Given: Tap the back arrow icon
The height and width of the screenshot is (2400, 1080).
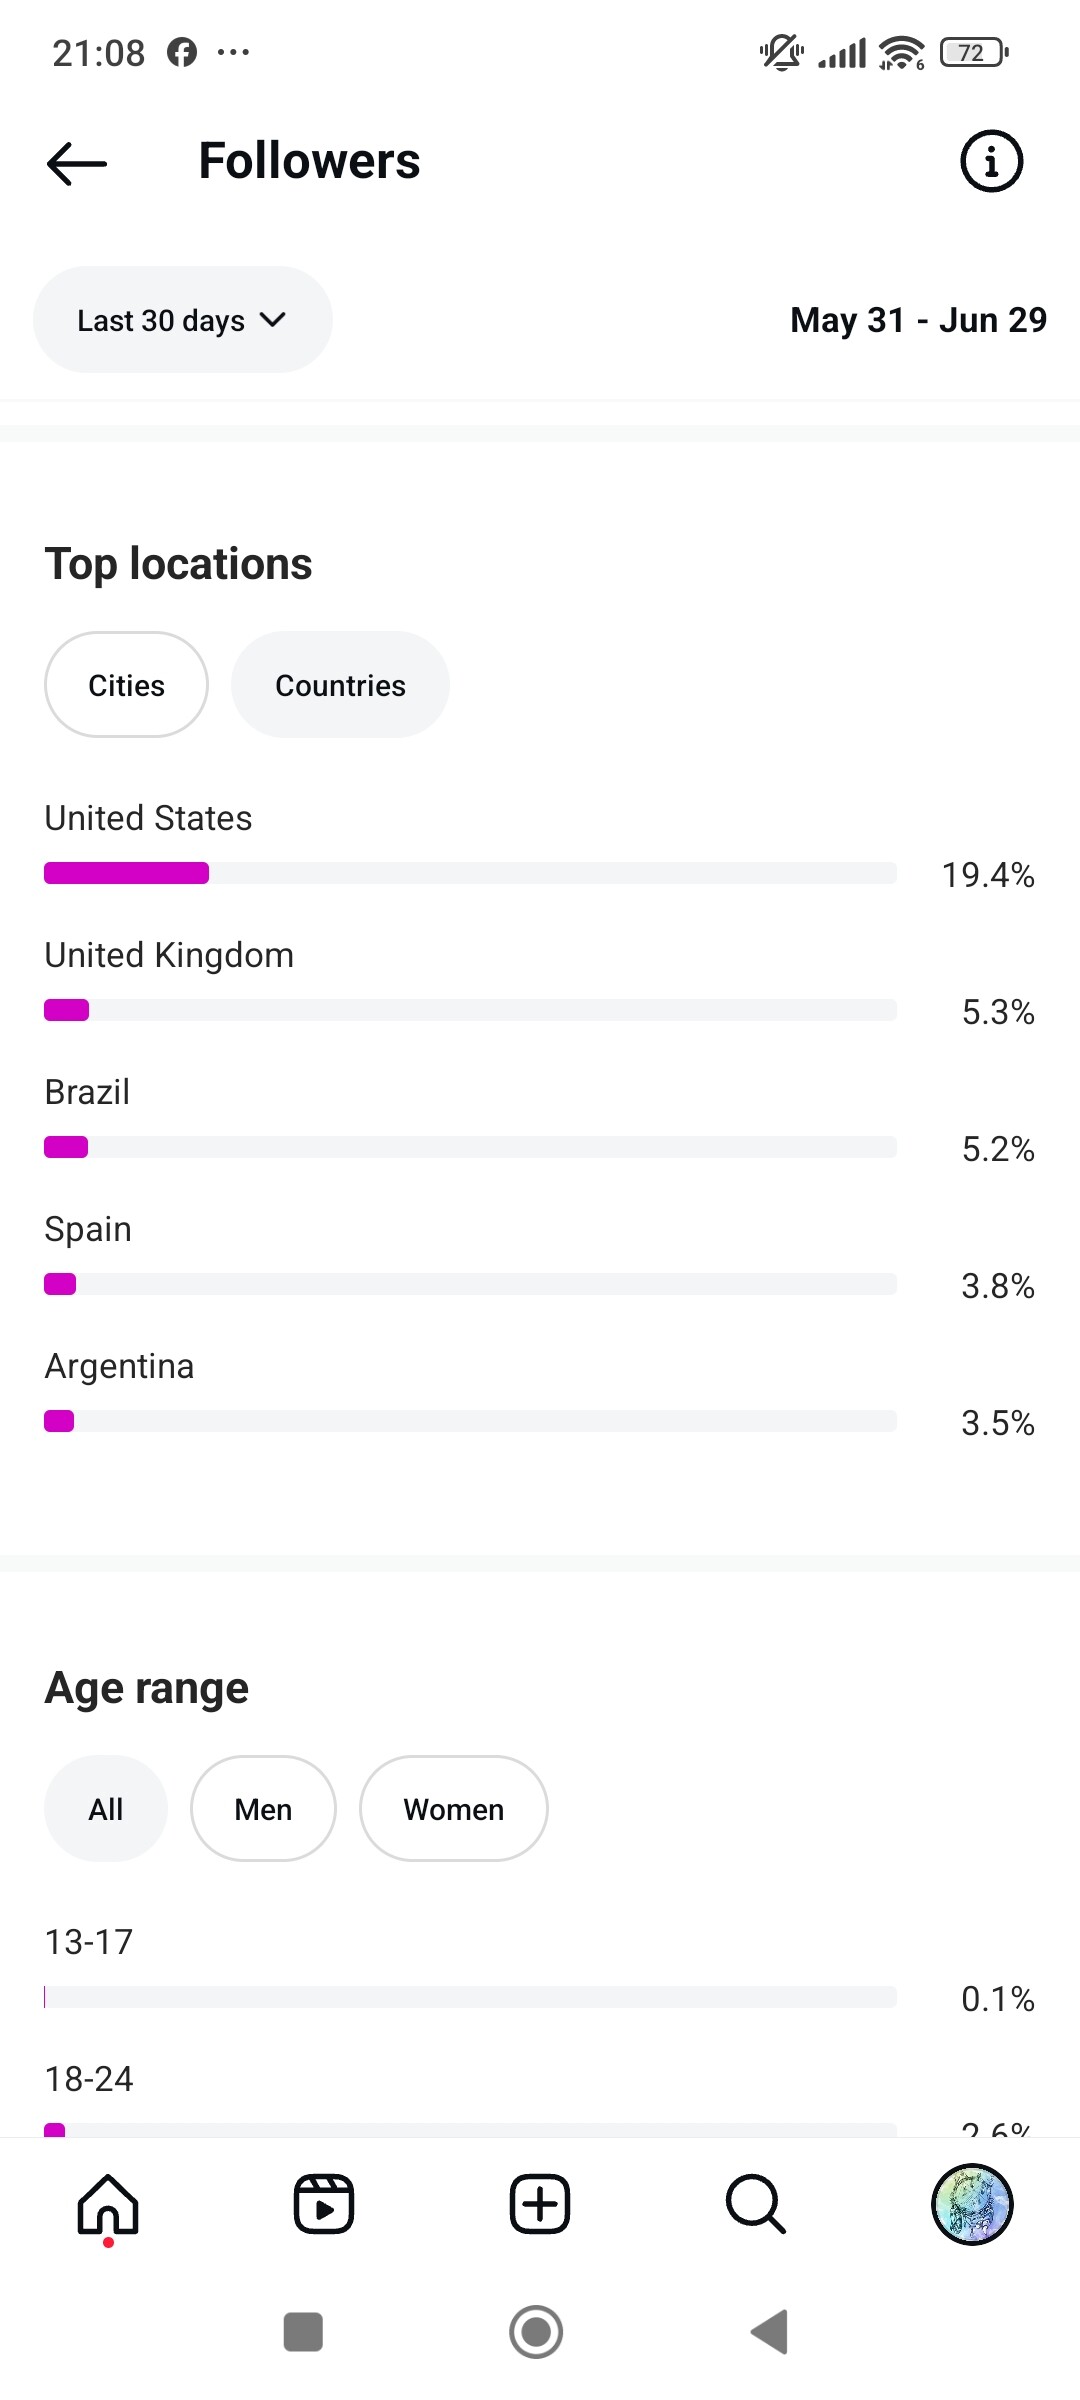Looking at the screenshot, I should 77,163.
